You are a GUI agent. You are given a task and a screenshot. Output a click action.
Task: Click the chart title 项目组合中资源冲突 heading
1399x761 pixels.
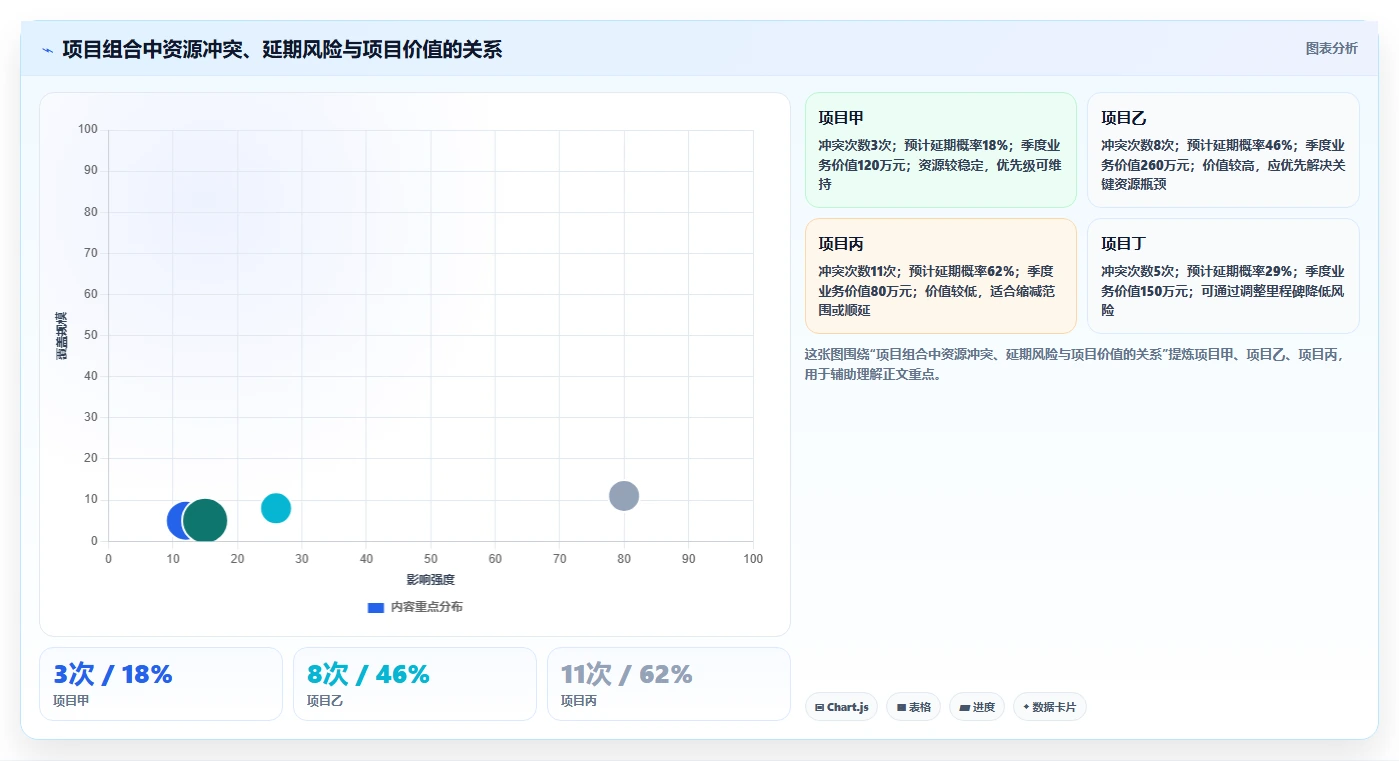(x=282, y=49)
